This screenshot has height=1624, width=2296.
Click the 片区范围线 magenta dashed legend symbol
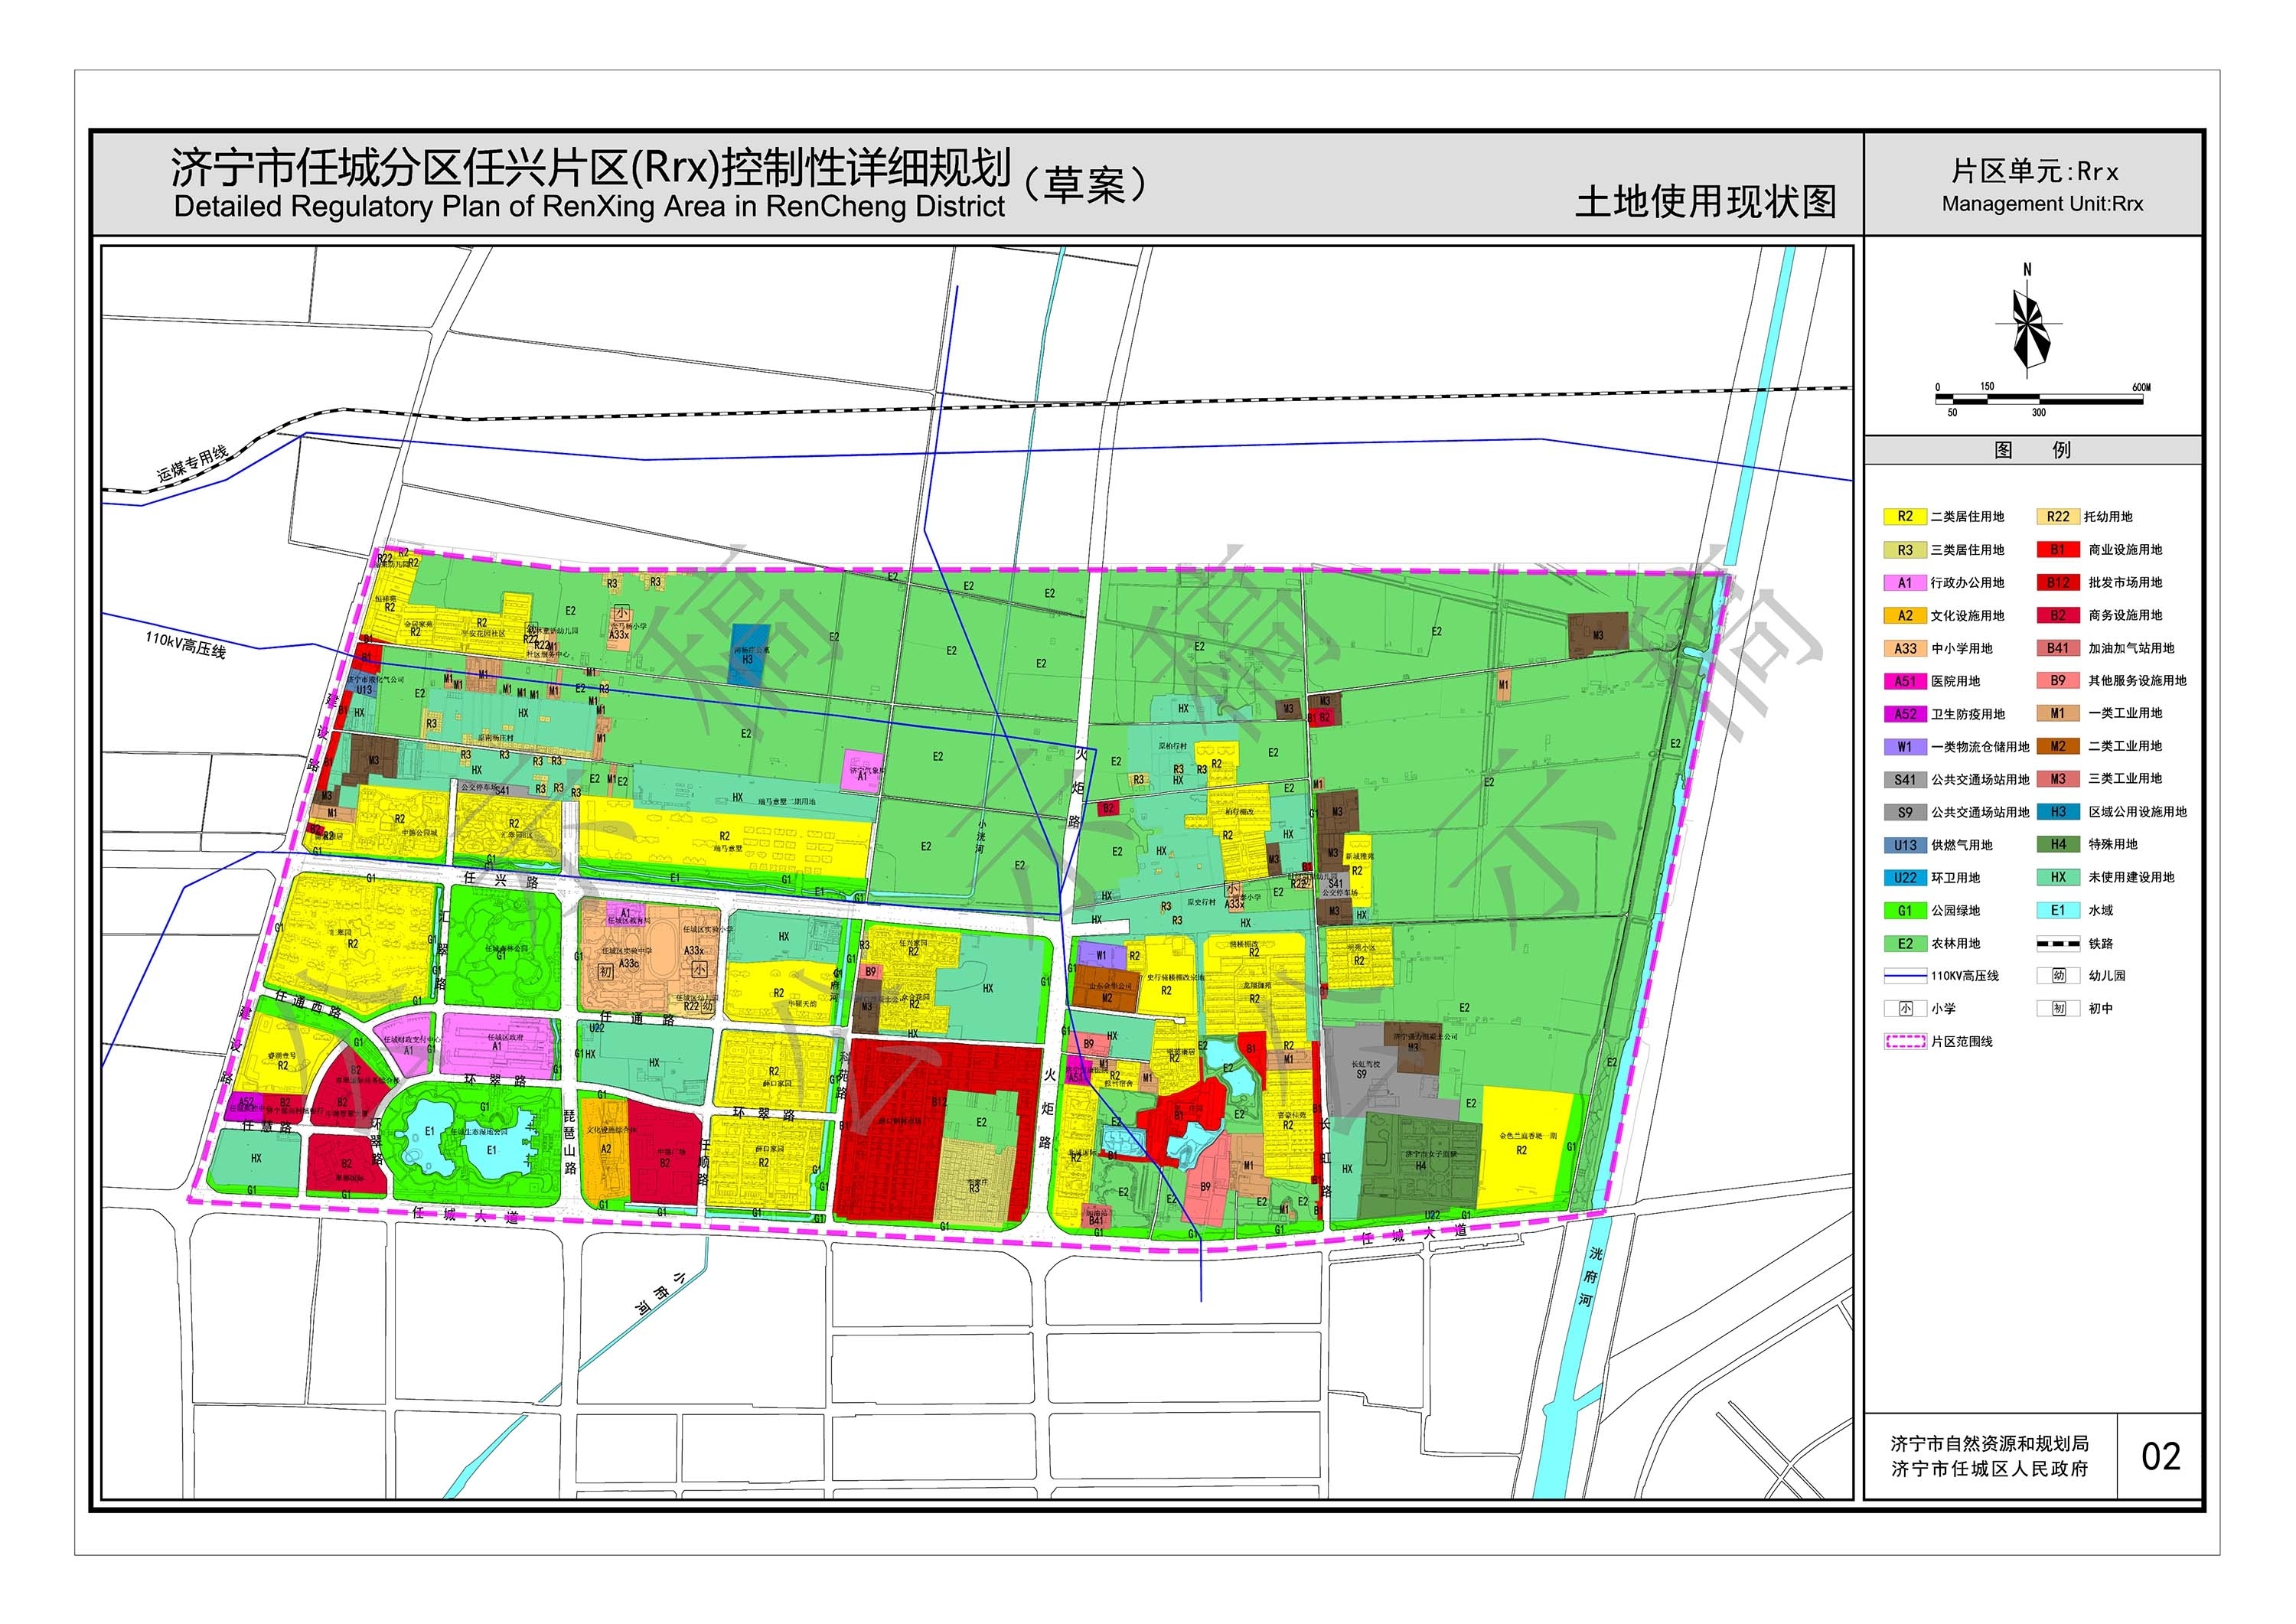1906,1042
